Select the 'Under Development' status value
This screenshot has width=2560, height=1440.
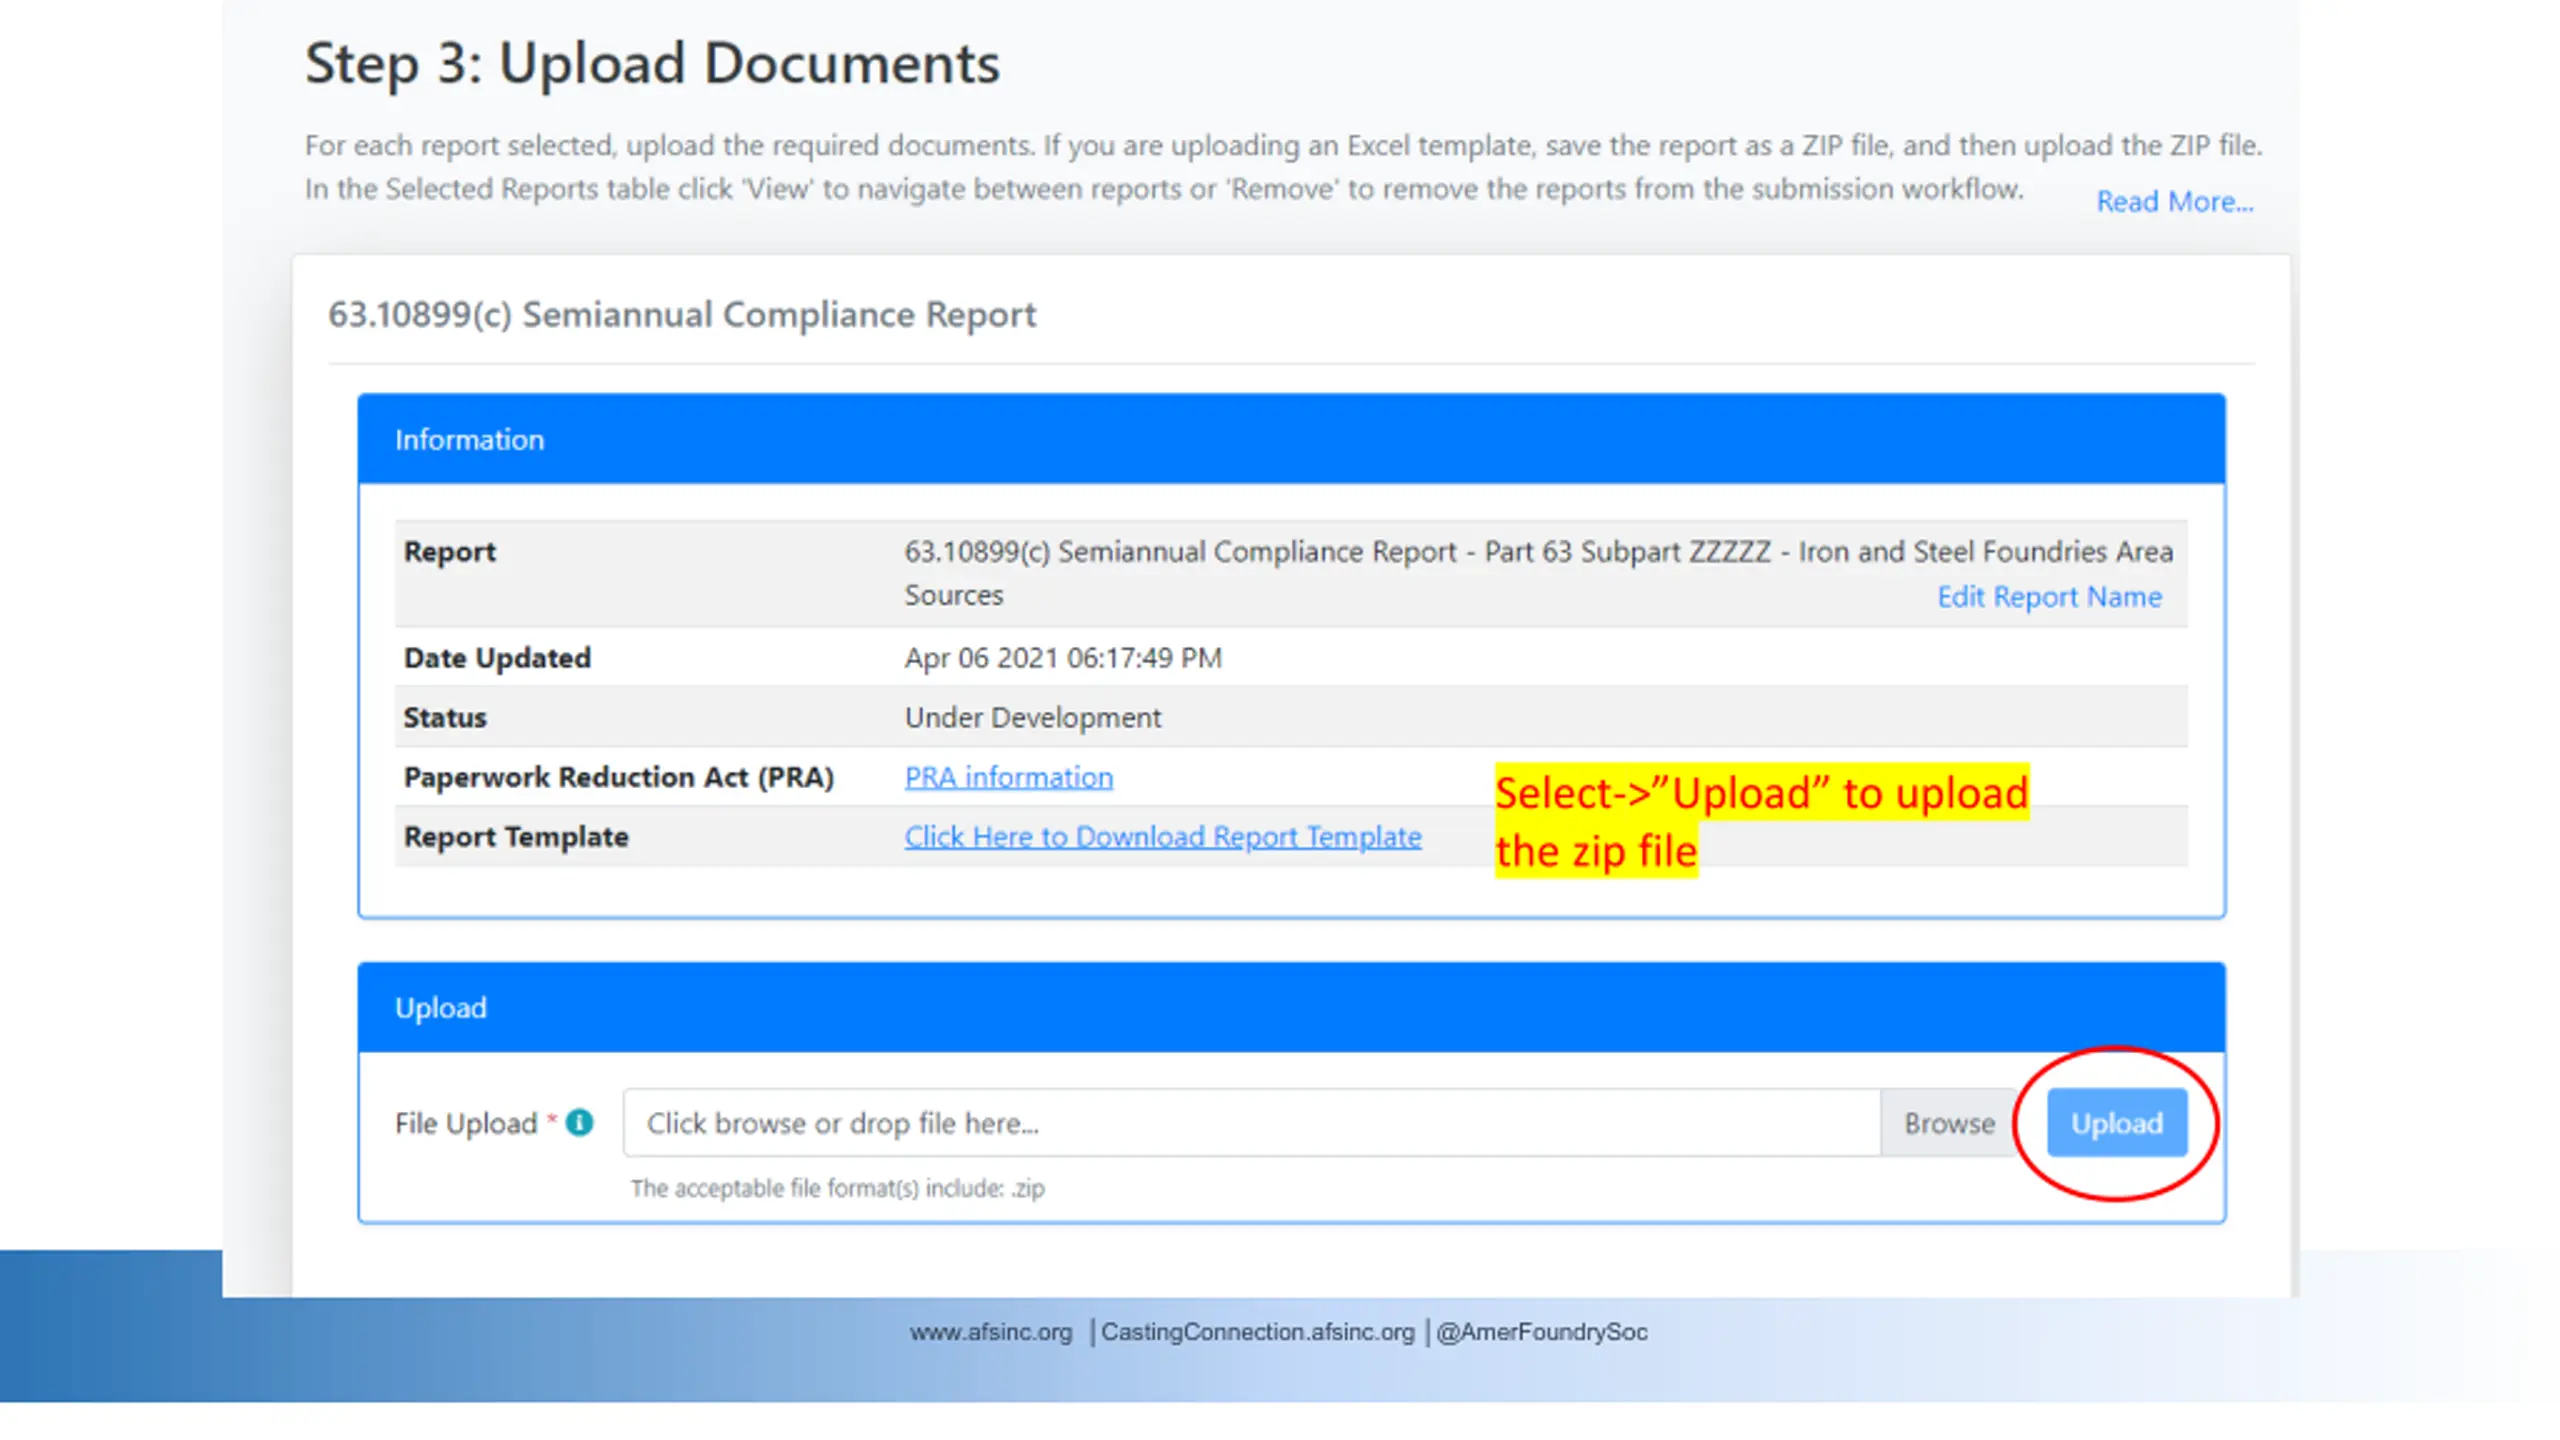[x=1032, y=718]
